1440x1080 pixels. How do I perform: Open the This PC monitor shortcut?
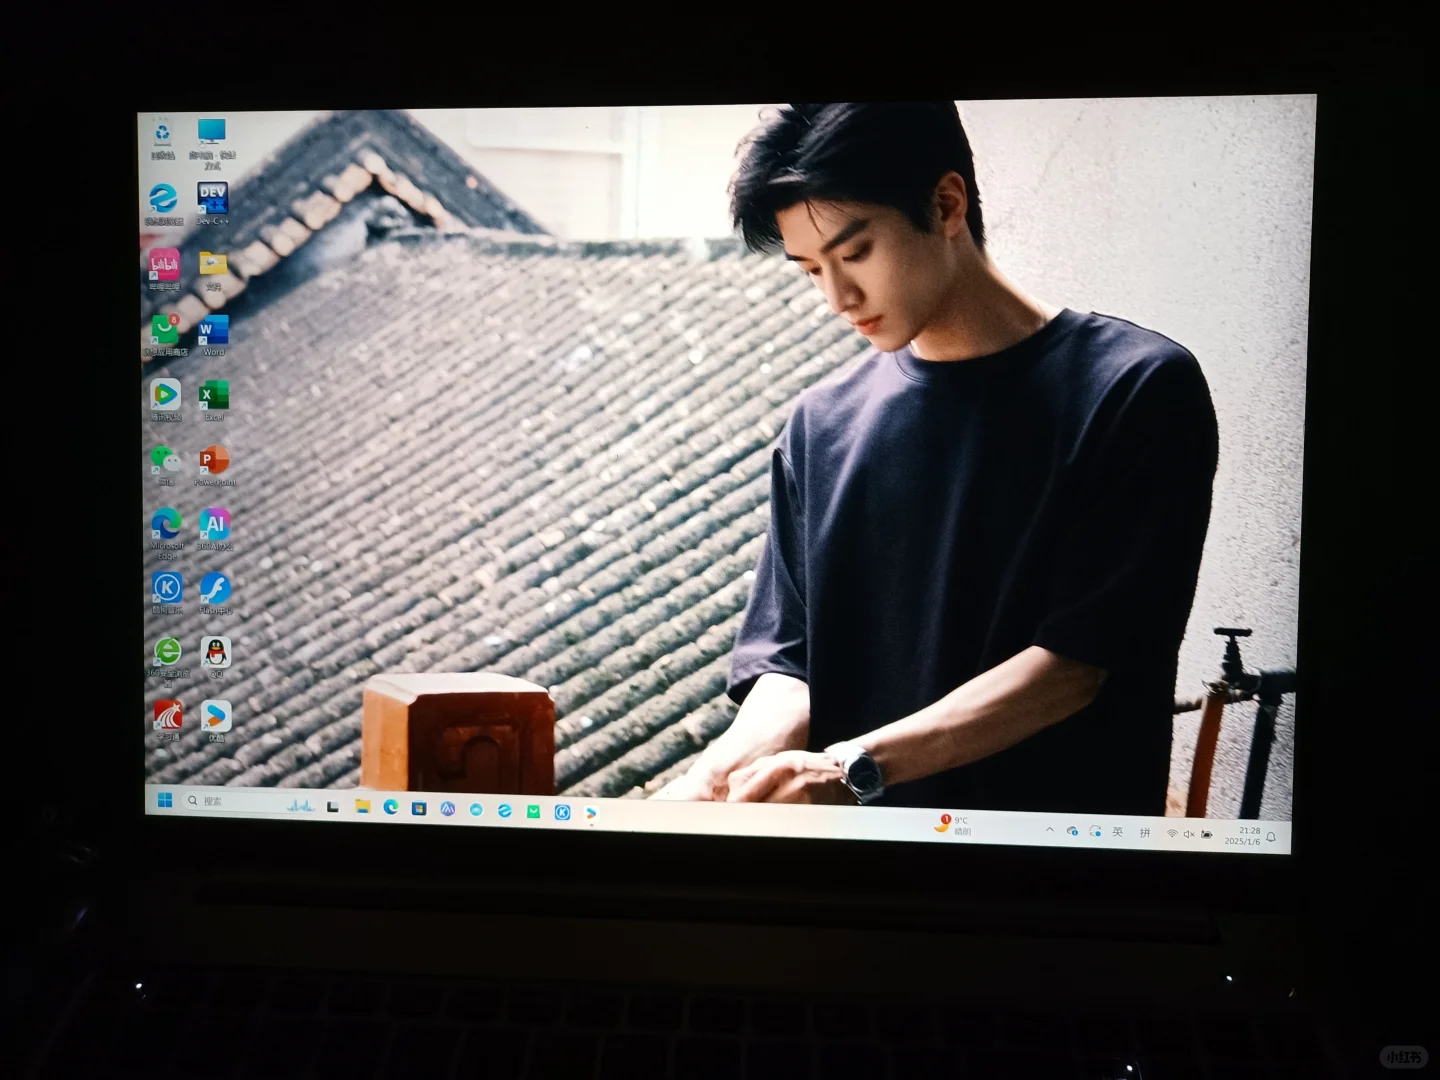[212, 142]
